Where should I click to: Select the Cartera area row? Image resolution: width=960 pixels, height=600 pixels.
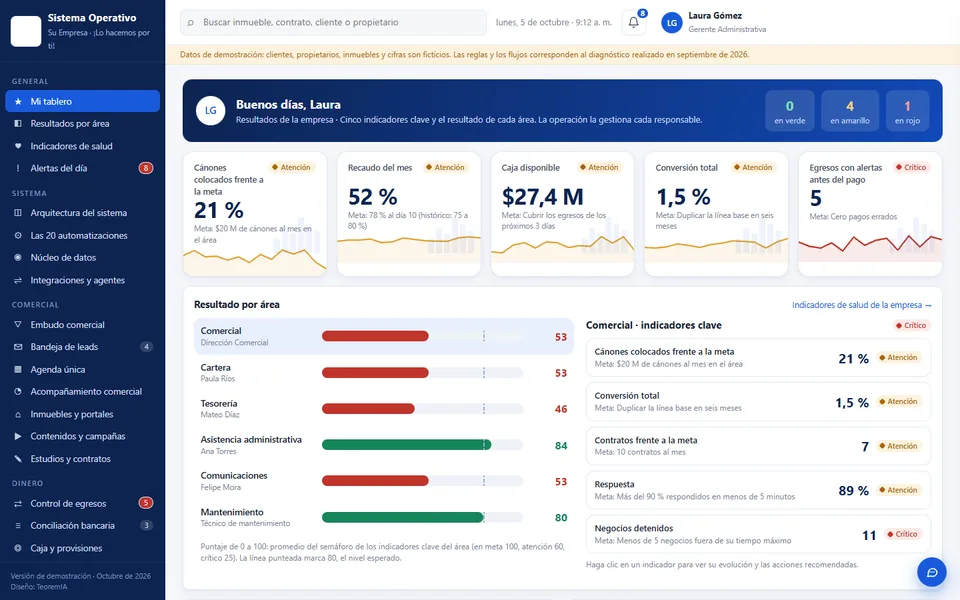(384, 373)
